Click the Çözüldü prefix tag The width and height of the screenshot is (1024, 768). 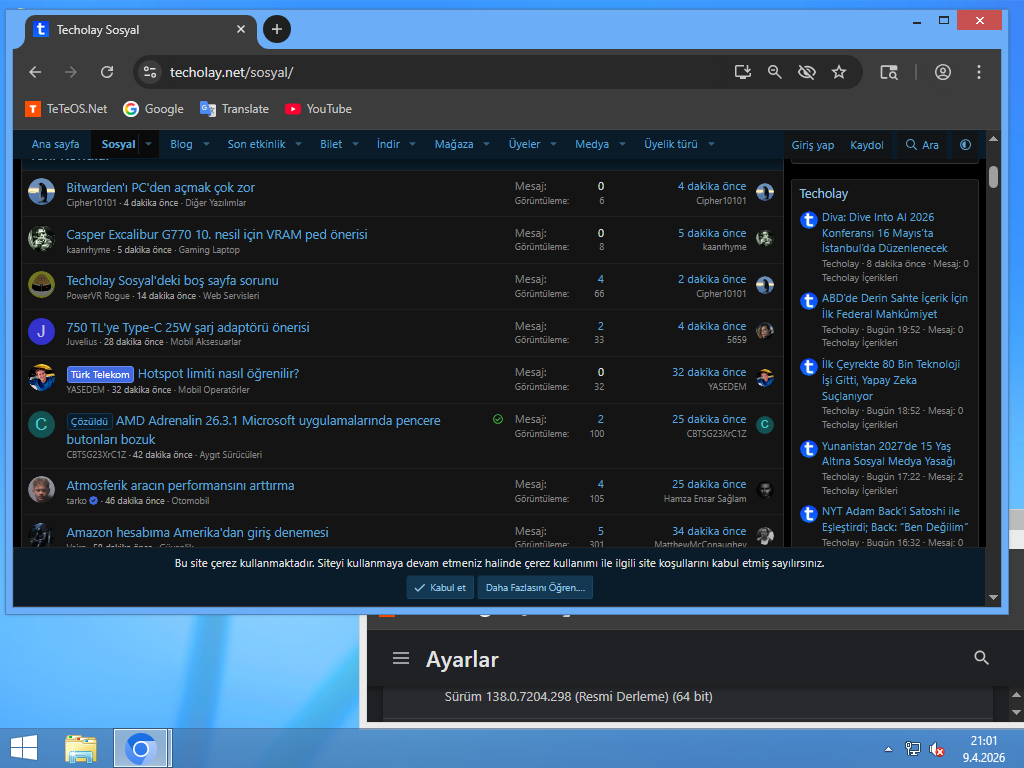coord(89,421)
